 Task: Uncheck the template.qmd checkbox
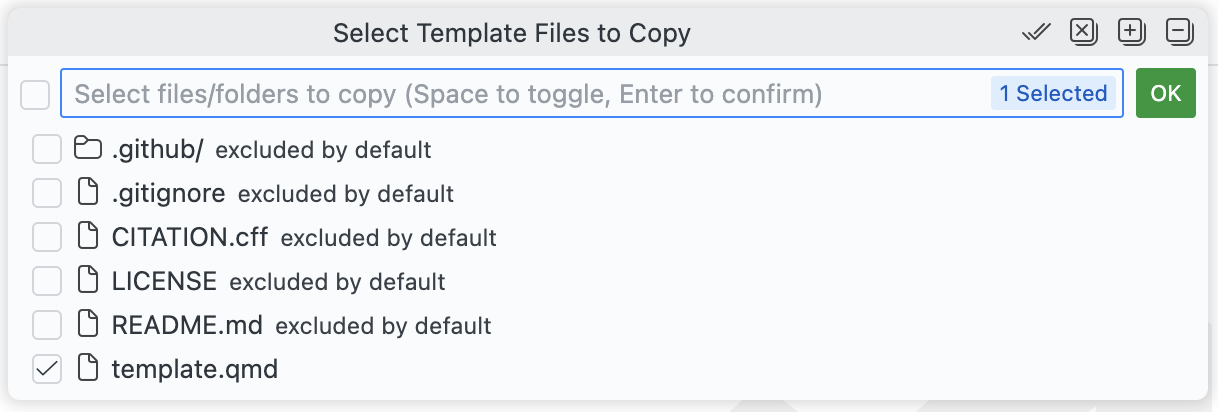47,369
